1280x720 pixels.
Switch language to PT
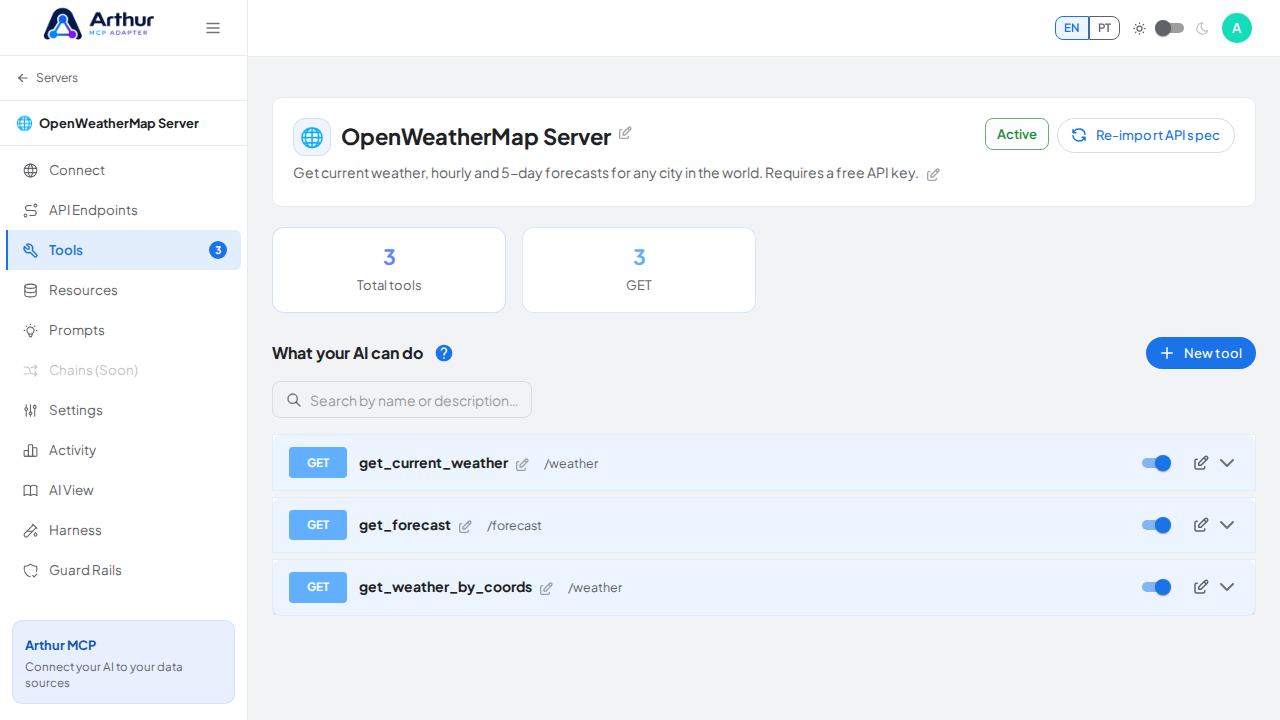click(1104, 28)
